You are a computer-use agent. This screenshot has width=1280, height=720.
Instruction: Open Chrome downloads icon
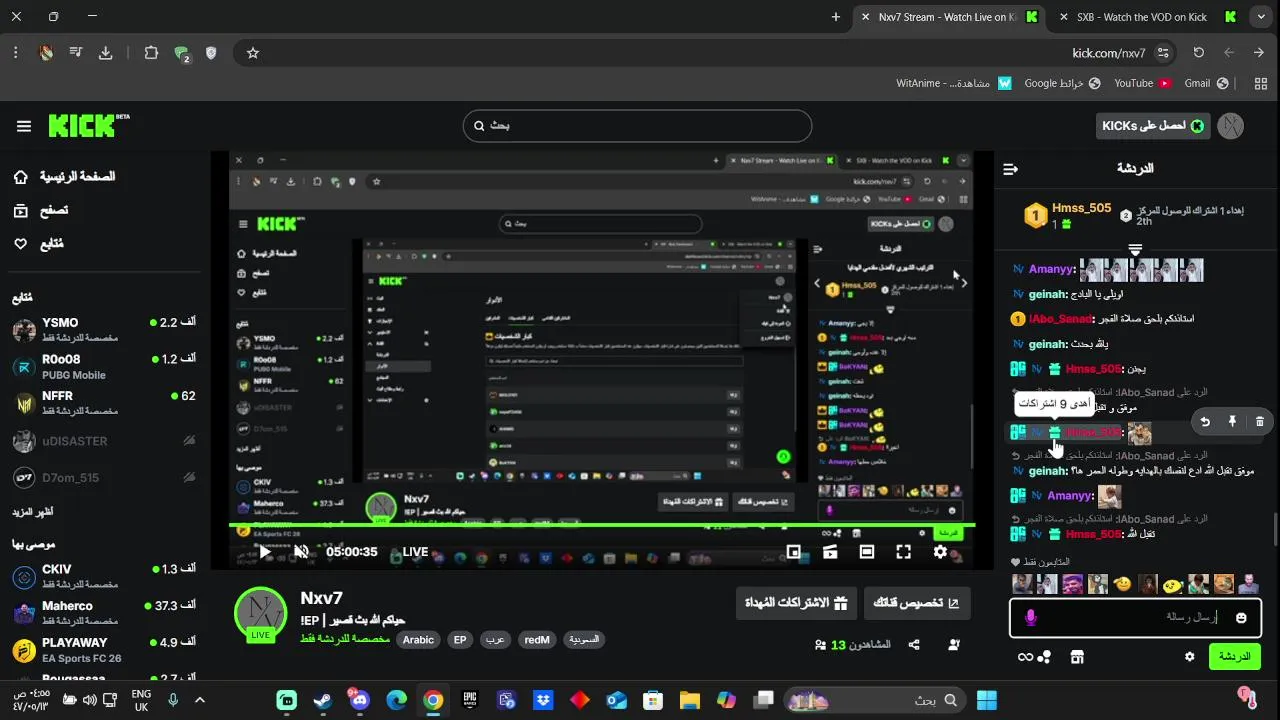tap(105, 53)
